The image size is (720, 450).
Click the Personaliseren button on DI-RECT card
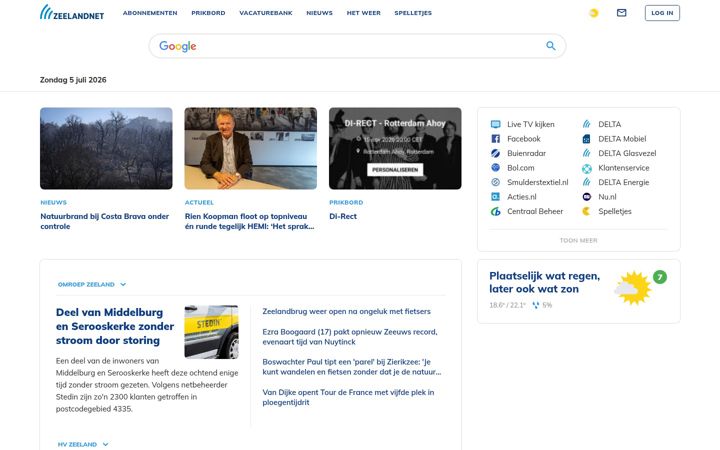click(395, 169)
